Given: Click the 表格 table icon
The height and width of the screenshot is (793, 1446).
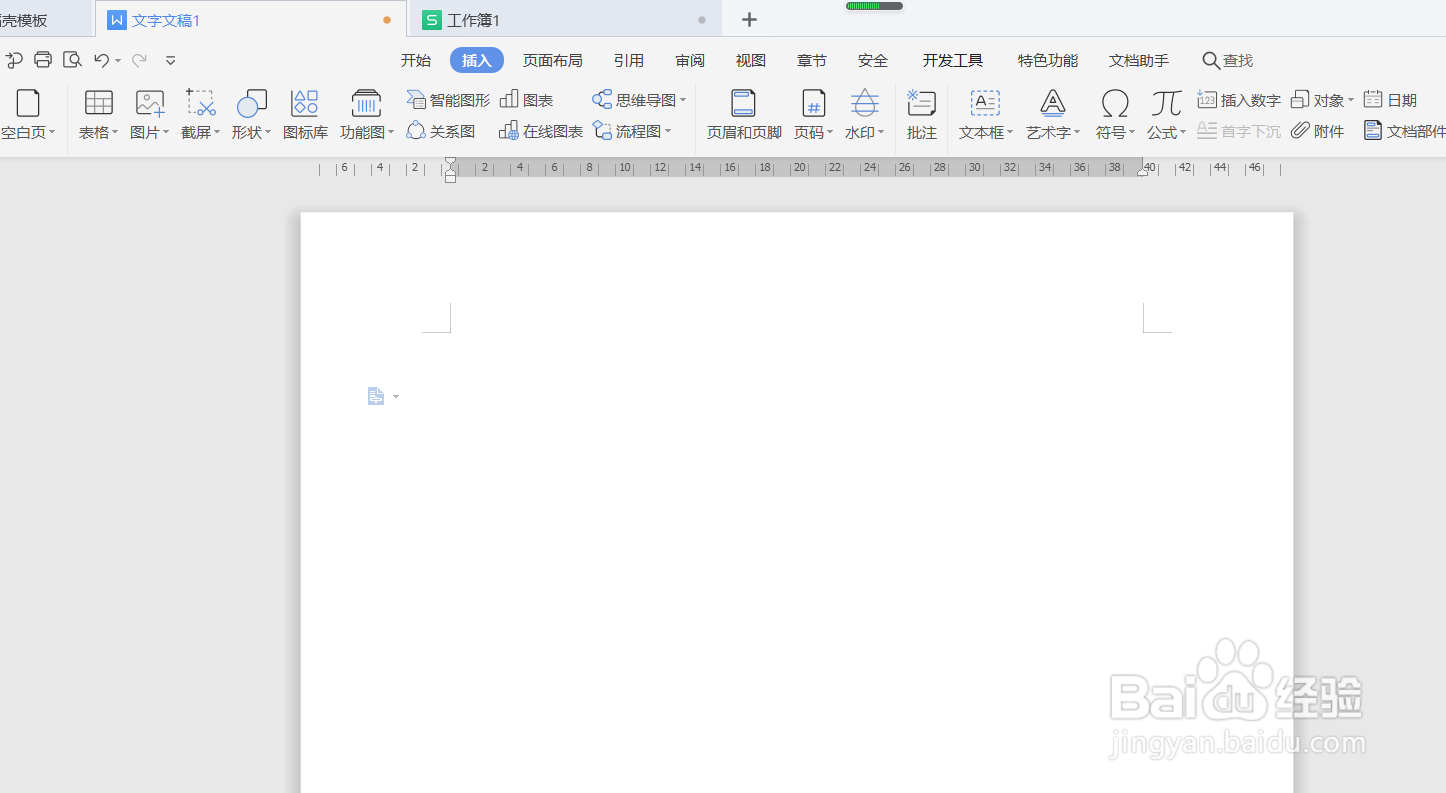Looking at the screenshot, I should click(98, 103).
